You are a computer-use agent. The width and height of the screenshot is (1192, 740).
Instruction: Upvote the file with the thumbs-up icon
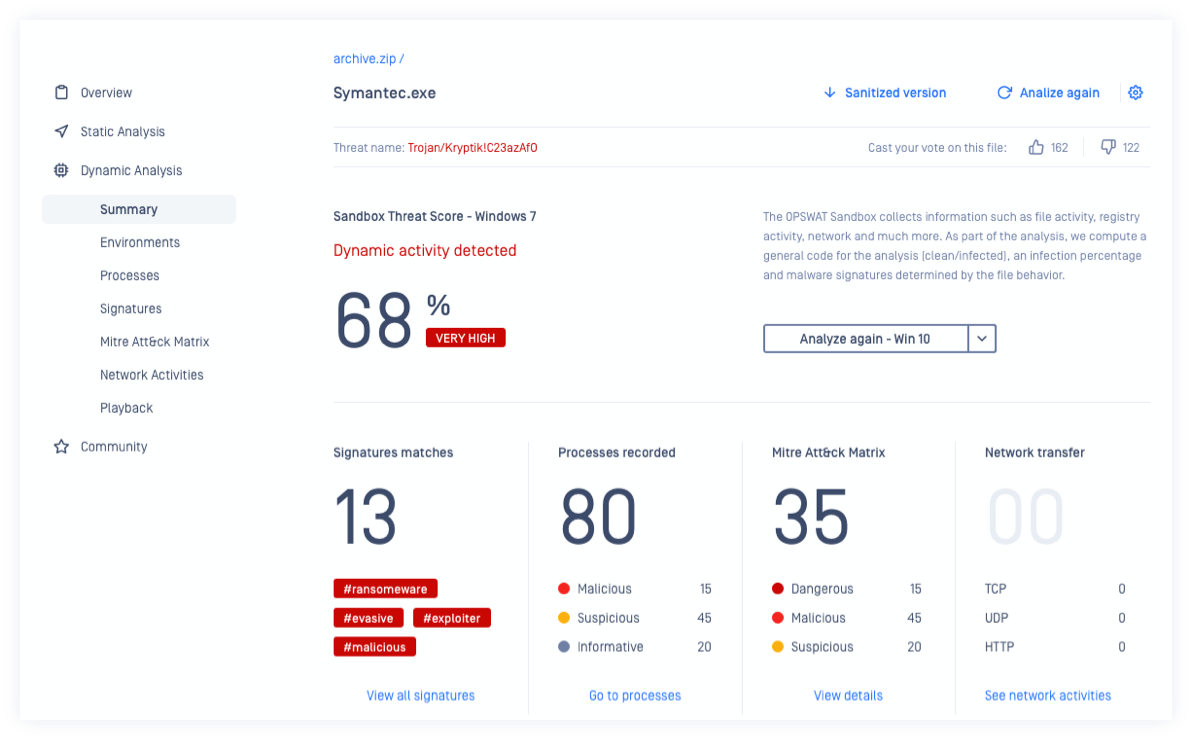tap(1037, 147)
